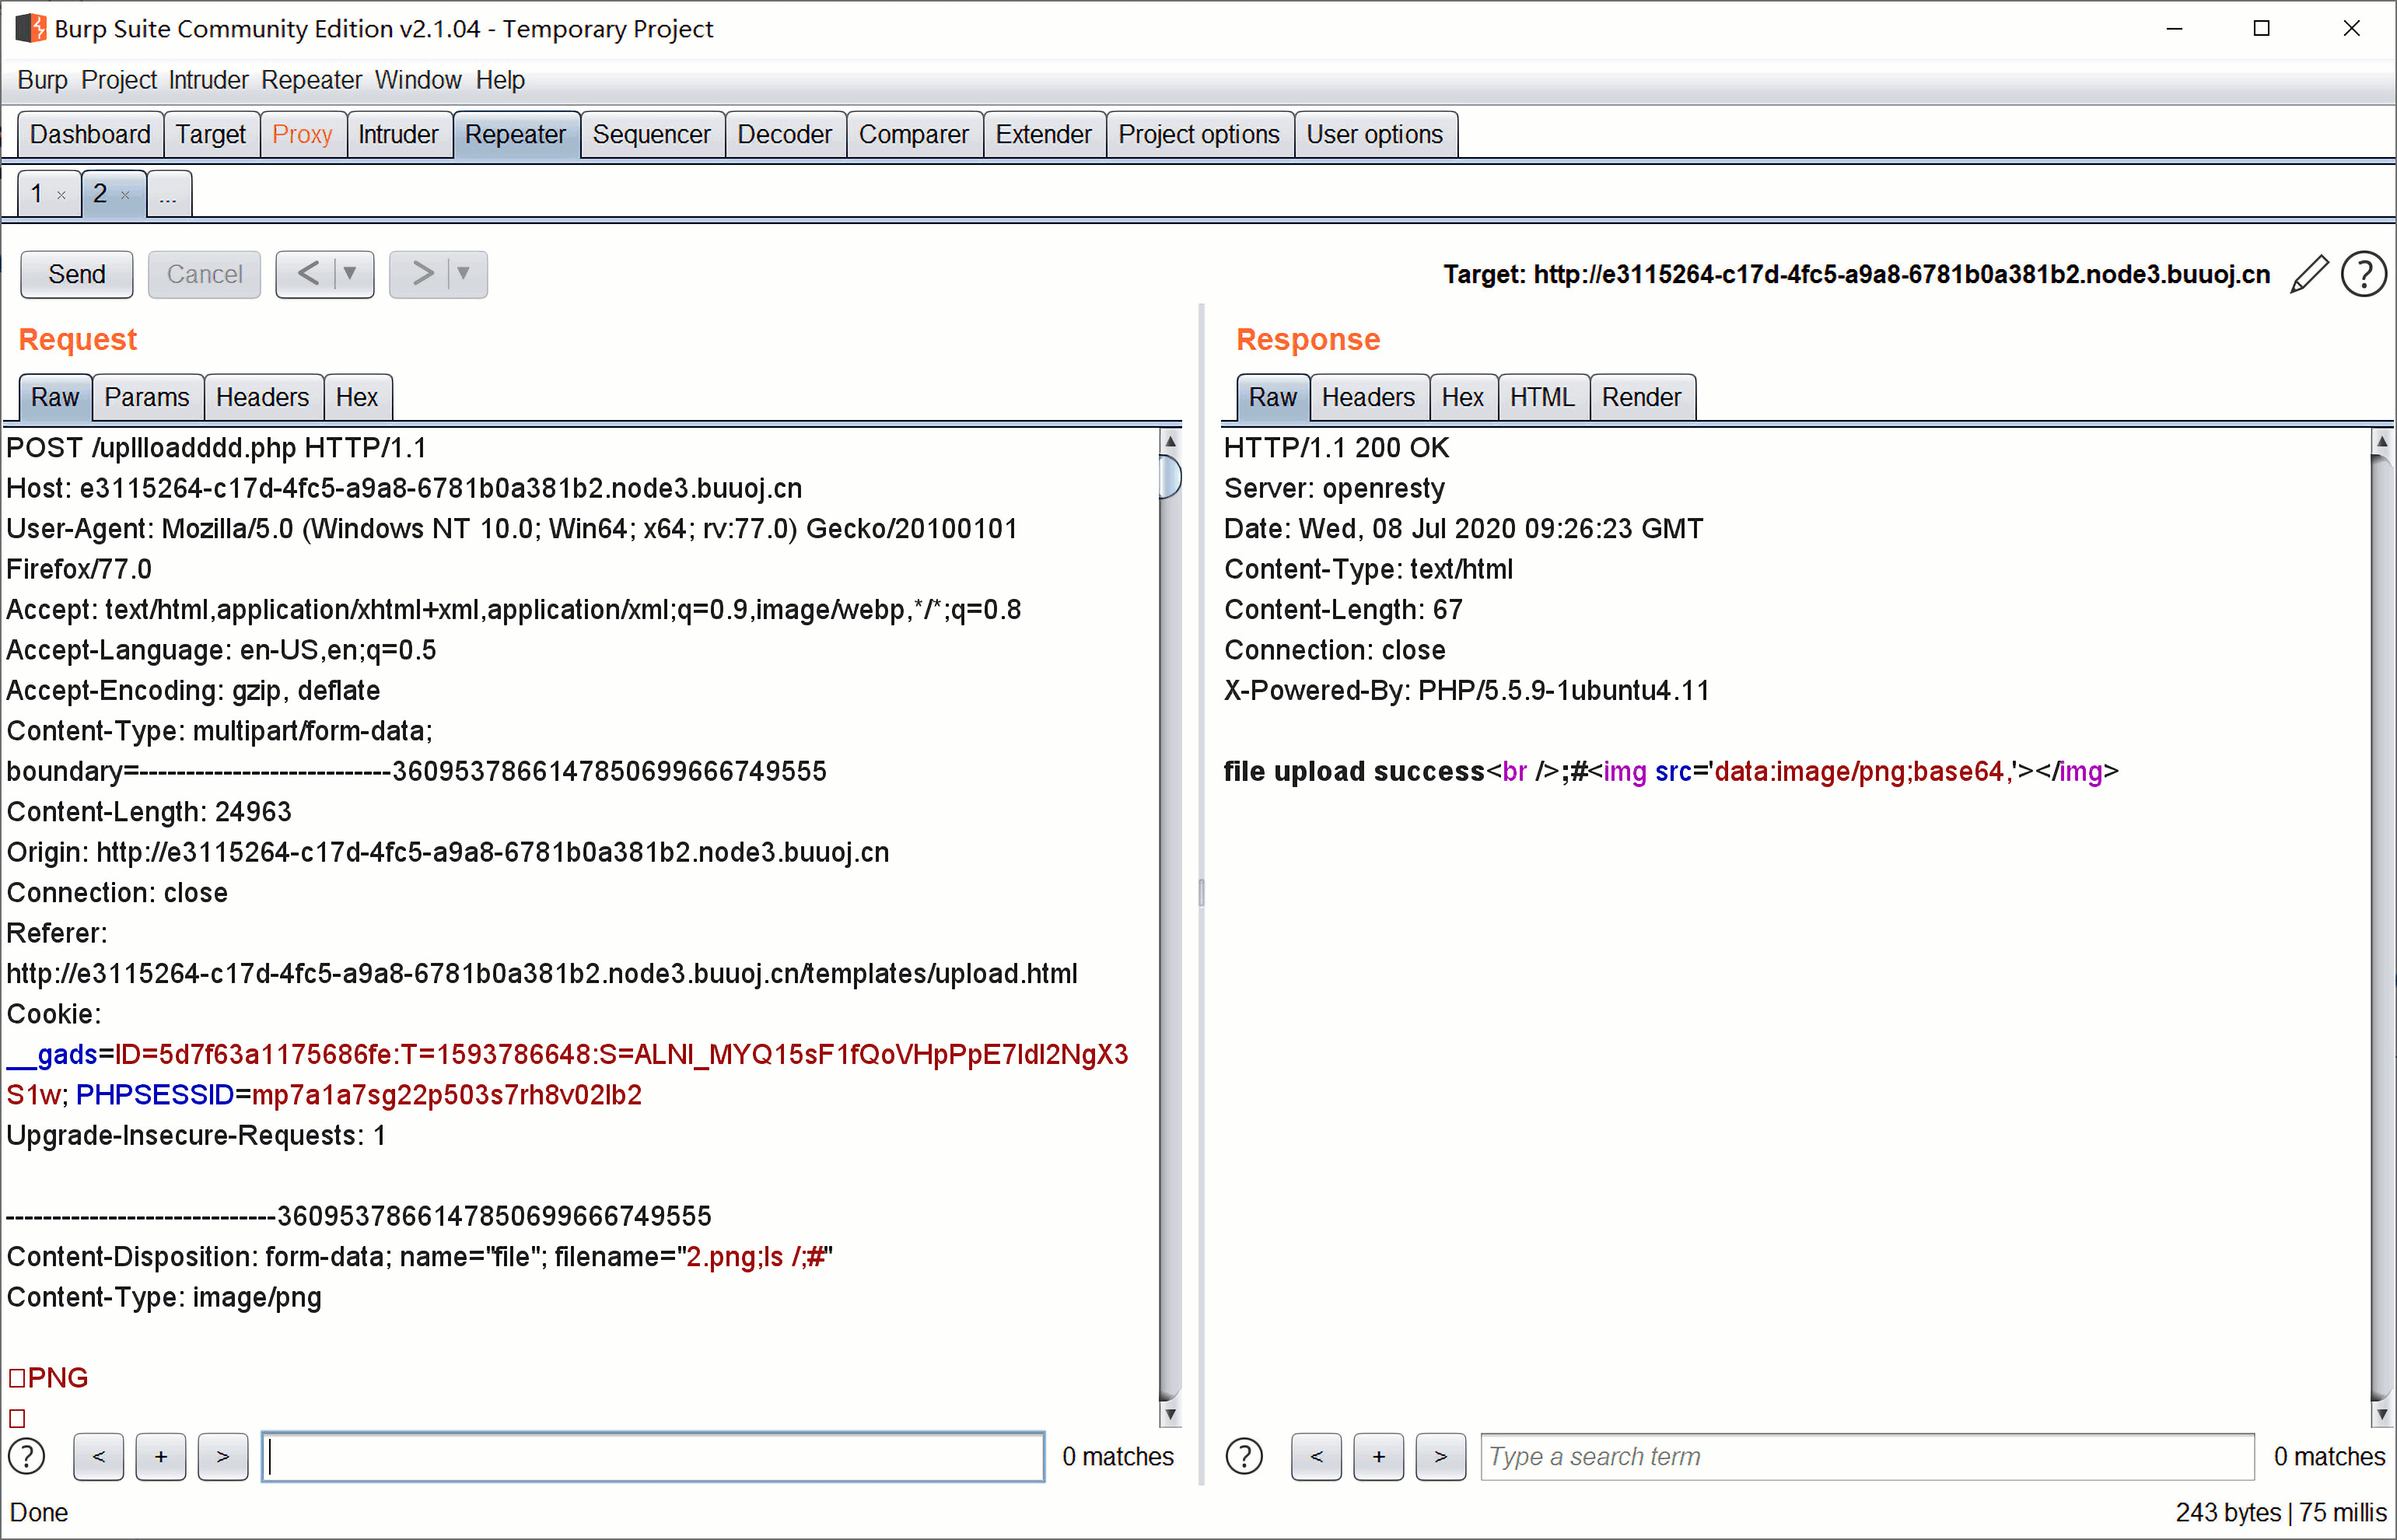Screen dimensions: 2397x1540
Task: Click plus options button in request search
Action: tap(161, 1456)
